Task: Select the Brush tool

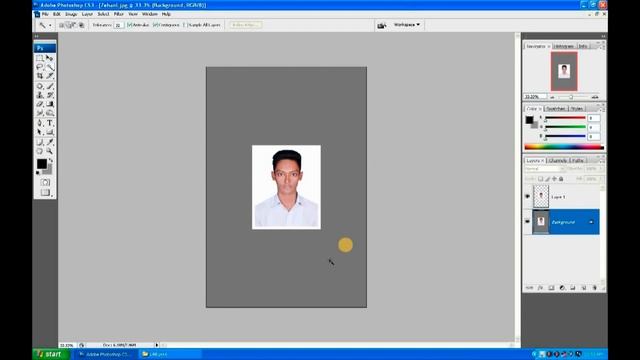Action: click(50, 86)
